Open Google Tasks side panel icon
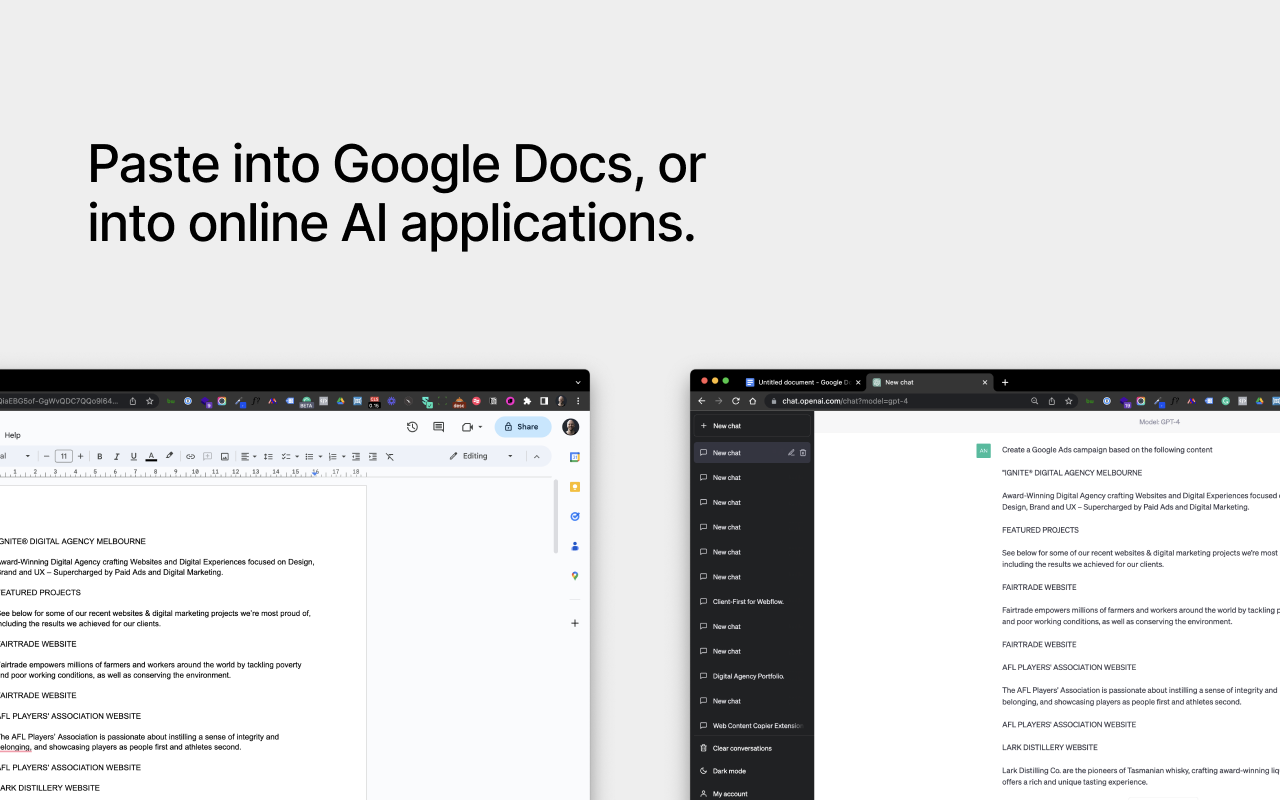Image resolution: width=1280 pixels, height=800 pixels. pyautogui.click(x=575, y=517)
